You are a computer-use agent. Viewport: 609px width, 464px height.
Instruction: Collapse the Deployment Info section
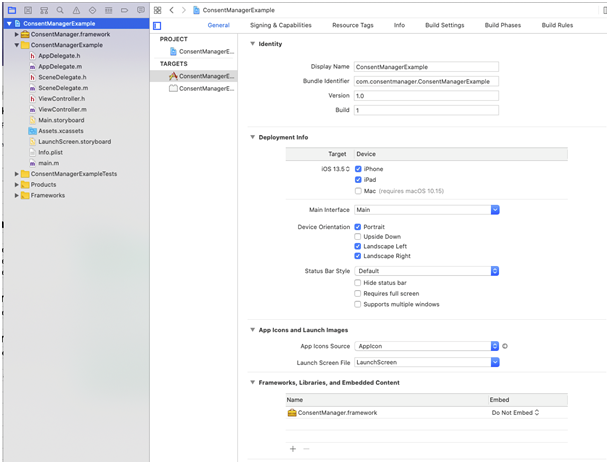click(x=252, y=137)
